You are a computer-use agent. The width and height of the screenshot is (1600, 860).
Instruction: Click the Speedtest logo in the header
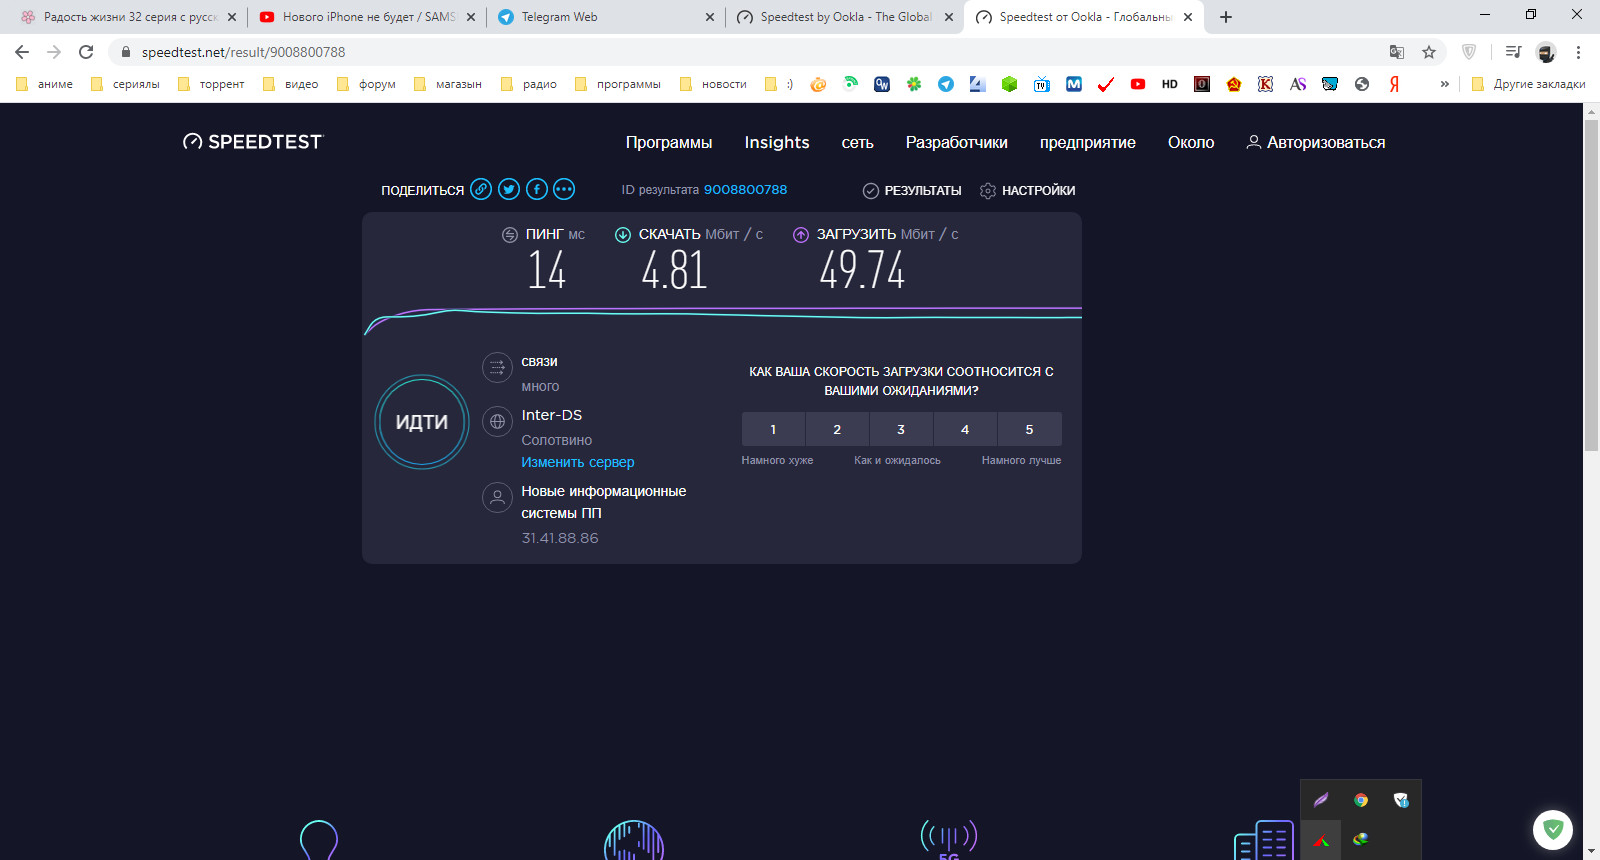click(253, 142)
